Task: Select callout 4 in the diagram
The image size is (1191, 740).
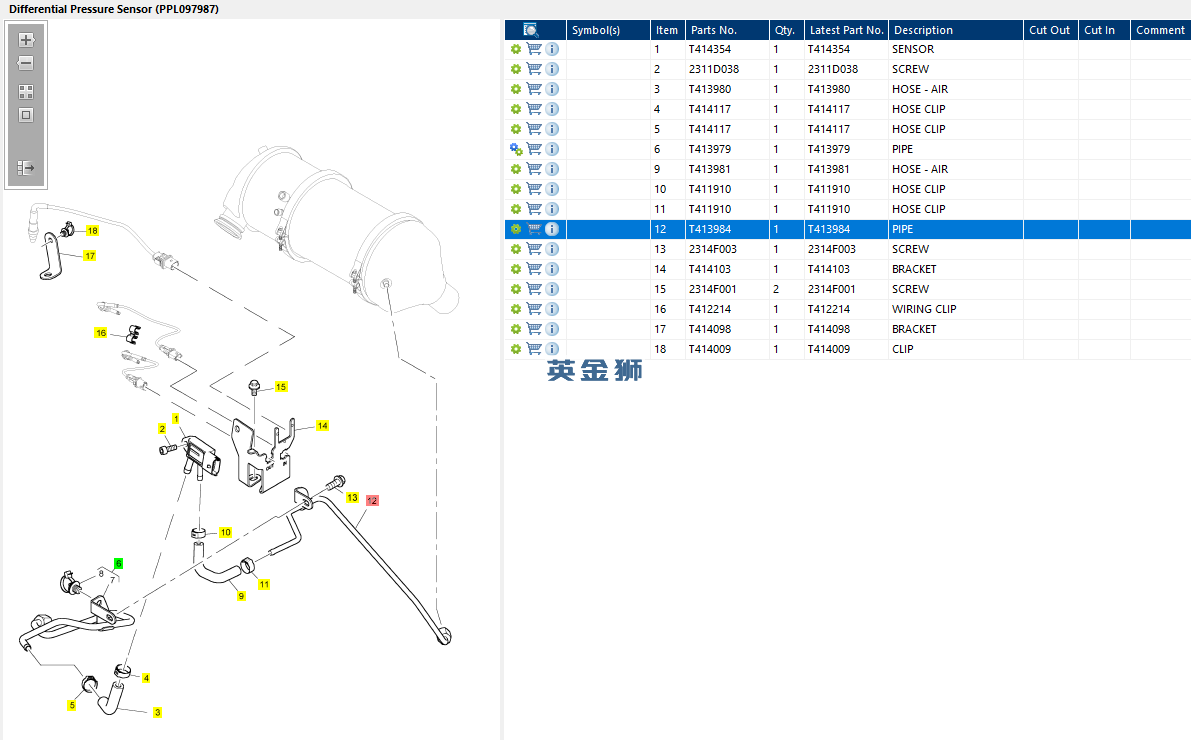Action: pos(146,678)
